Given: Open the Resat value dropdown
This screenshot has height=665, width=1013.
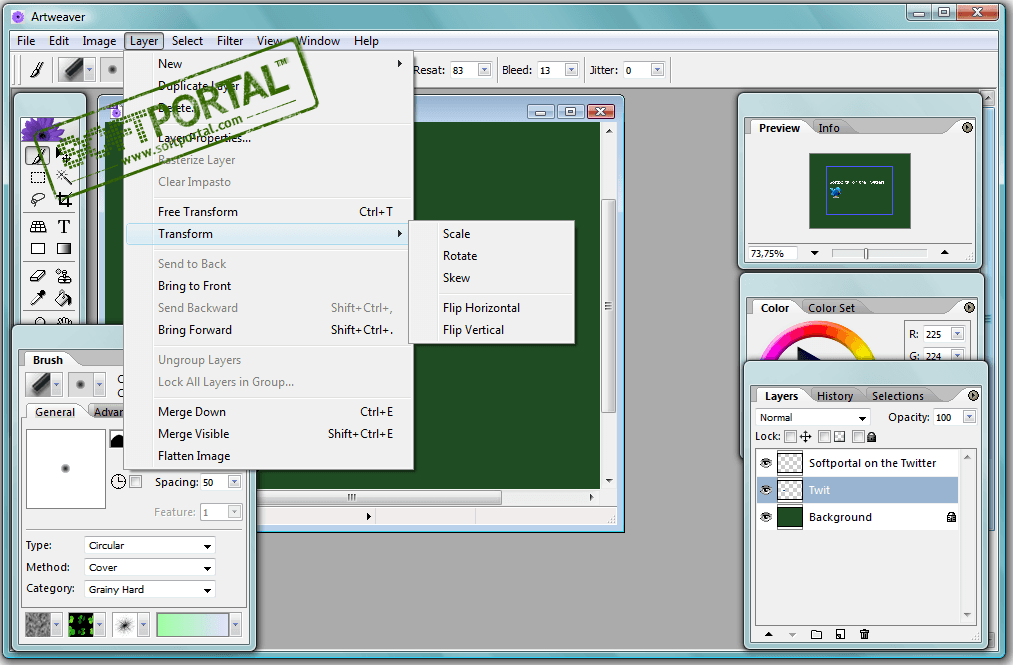Looking at the screenshot, I should tap(484, 70).
